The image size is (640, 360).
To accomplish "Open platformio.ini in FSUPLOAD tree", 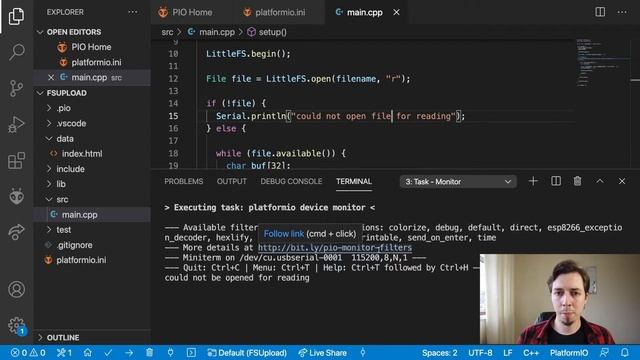I will click(81, 260).
